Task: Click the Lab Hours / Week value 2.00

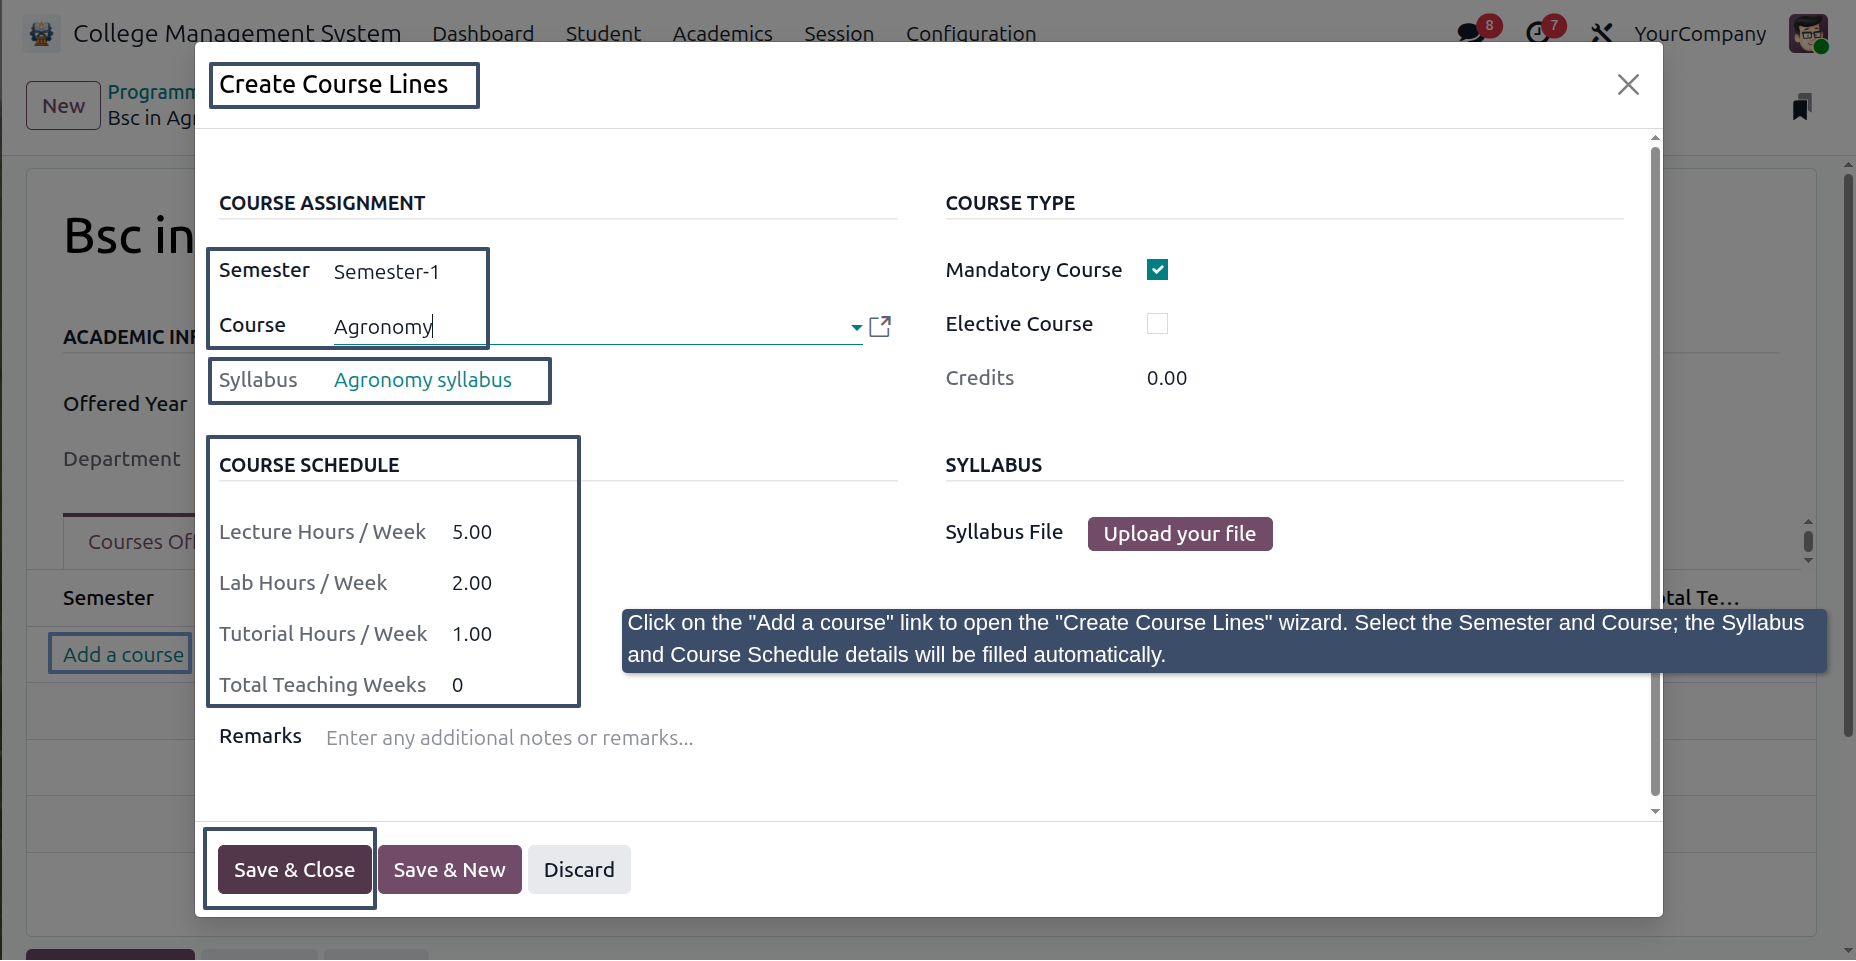Action: [472, 583]
